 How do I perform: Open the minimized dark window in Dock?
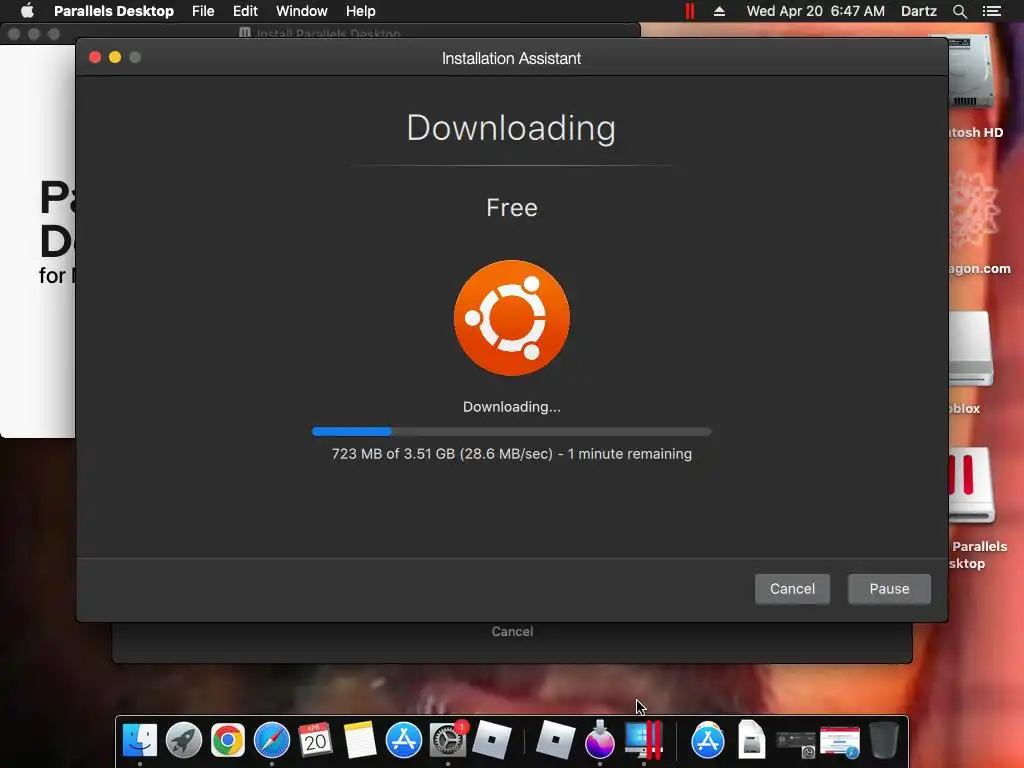pos(795,743)
